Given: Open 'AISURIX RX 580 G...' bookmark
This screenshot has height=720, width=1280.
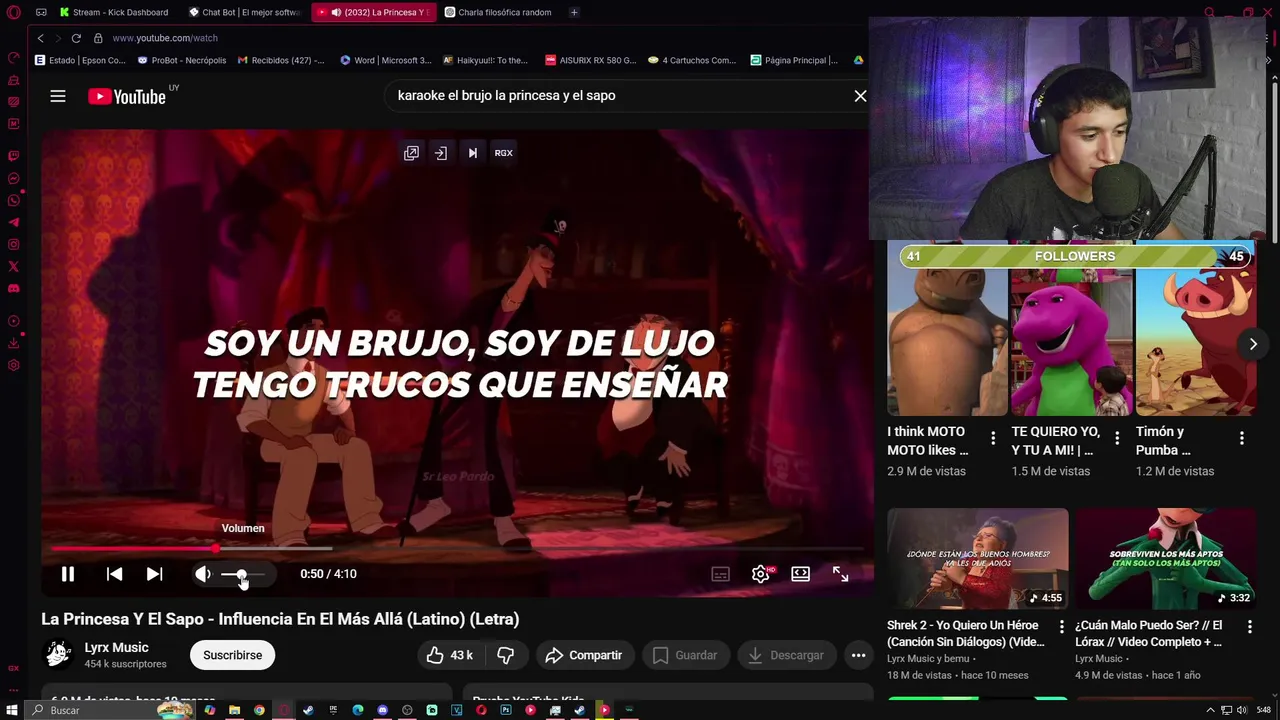Looking at the screenshot, I should click(x=590, y=60).
